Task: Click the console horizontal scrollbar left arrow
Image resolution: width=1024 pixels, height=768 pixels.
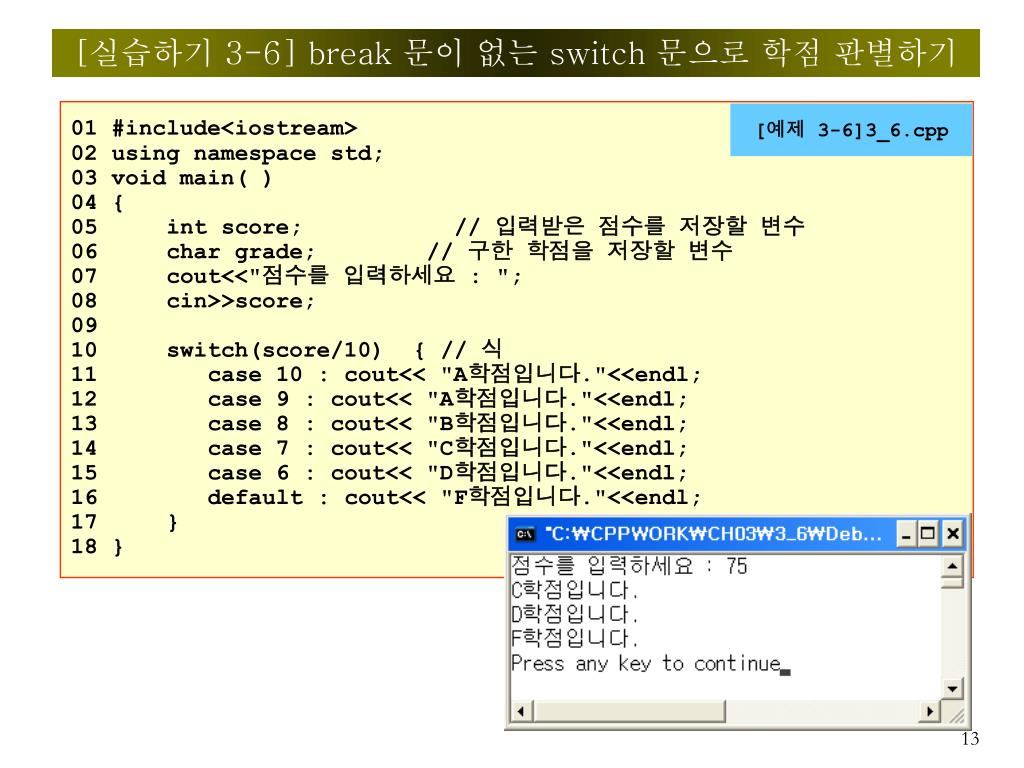Action: click(x=520, y=711)
